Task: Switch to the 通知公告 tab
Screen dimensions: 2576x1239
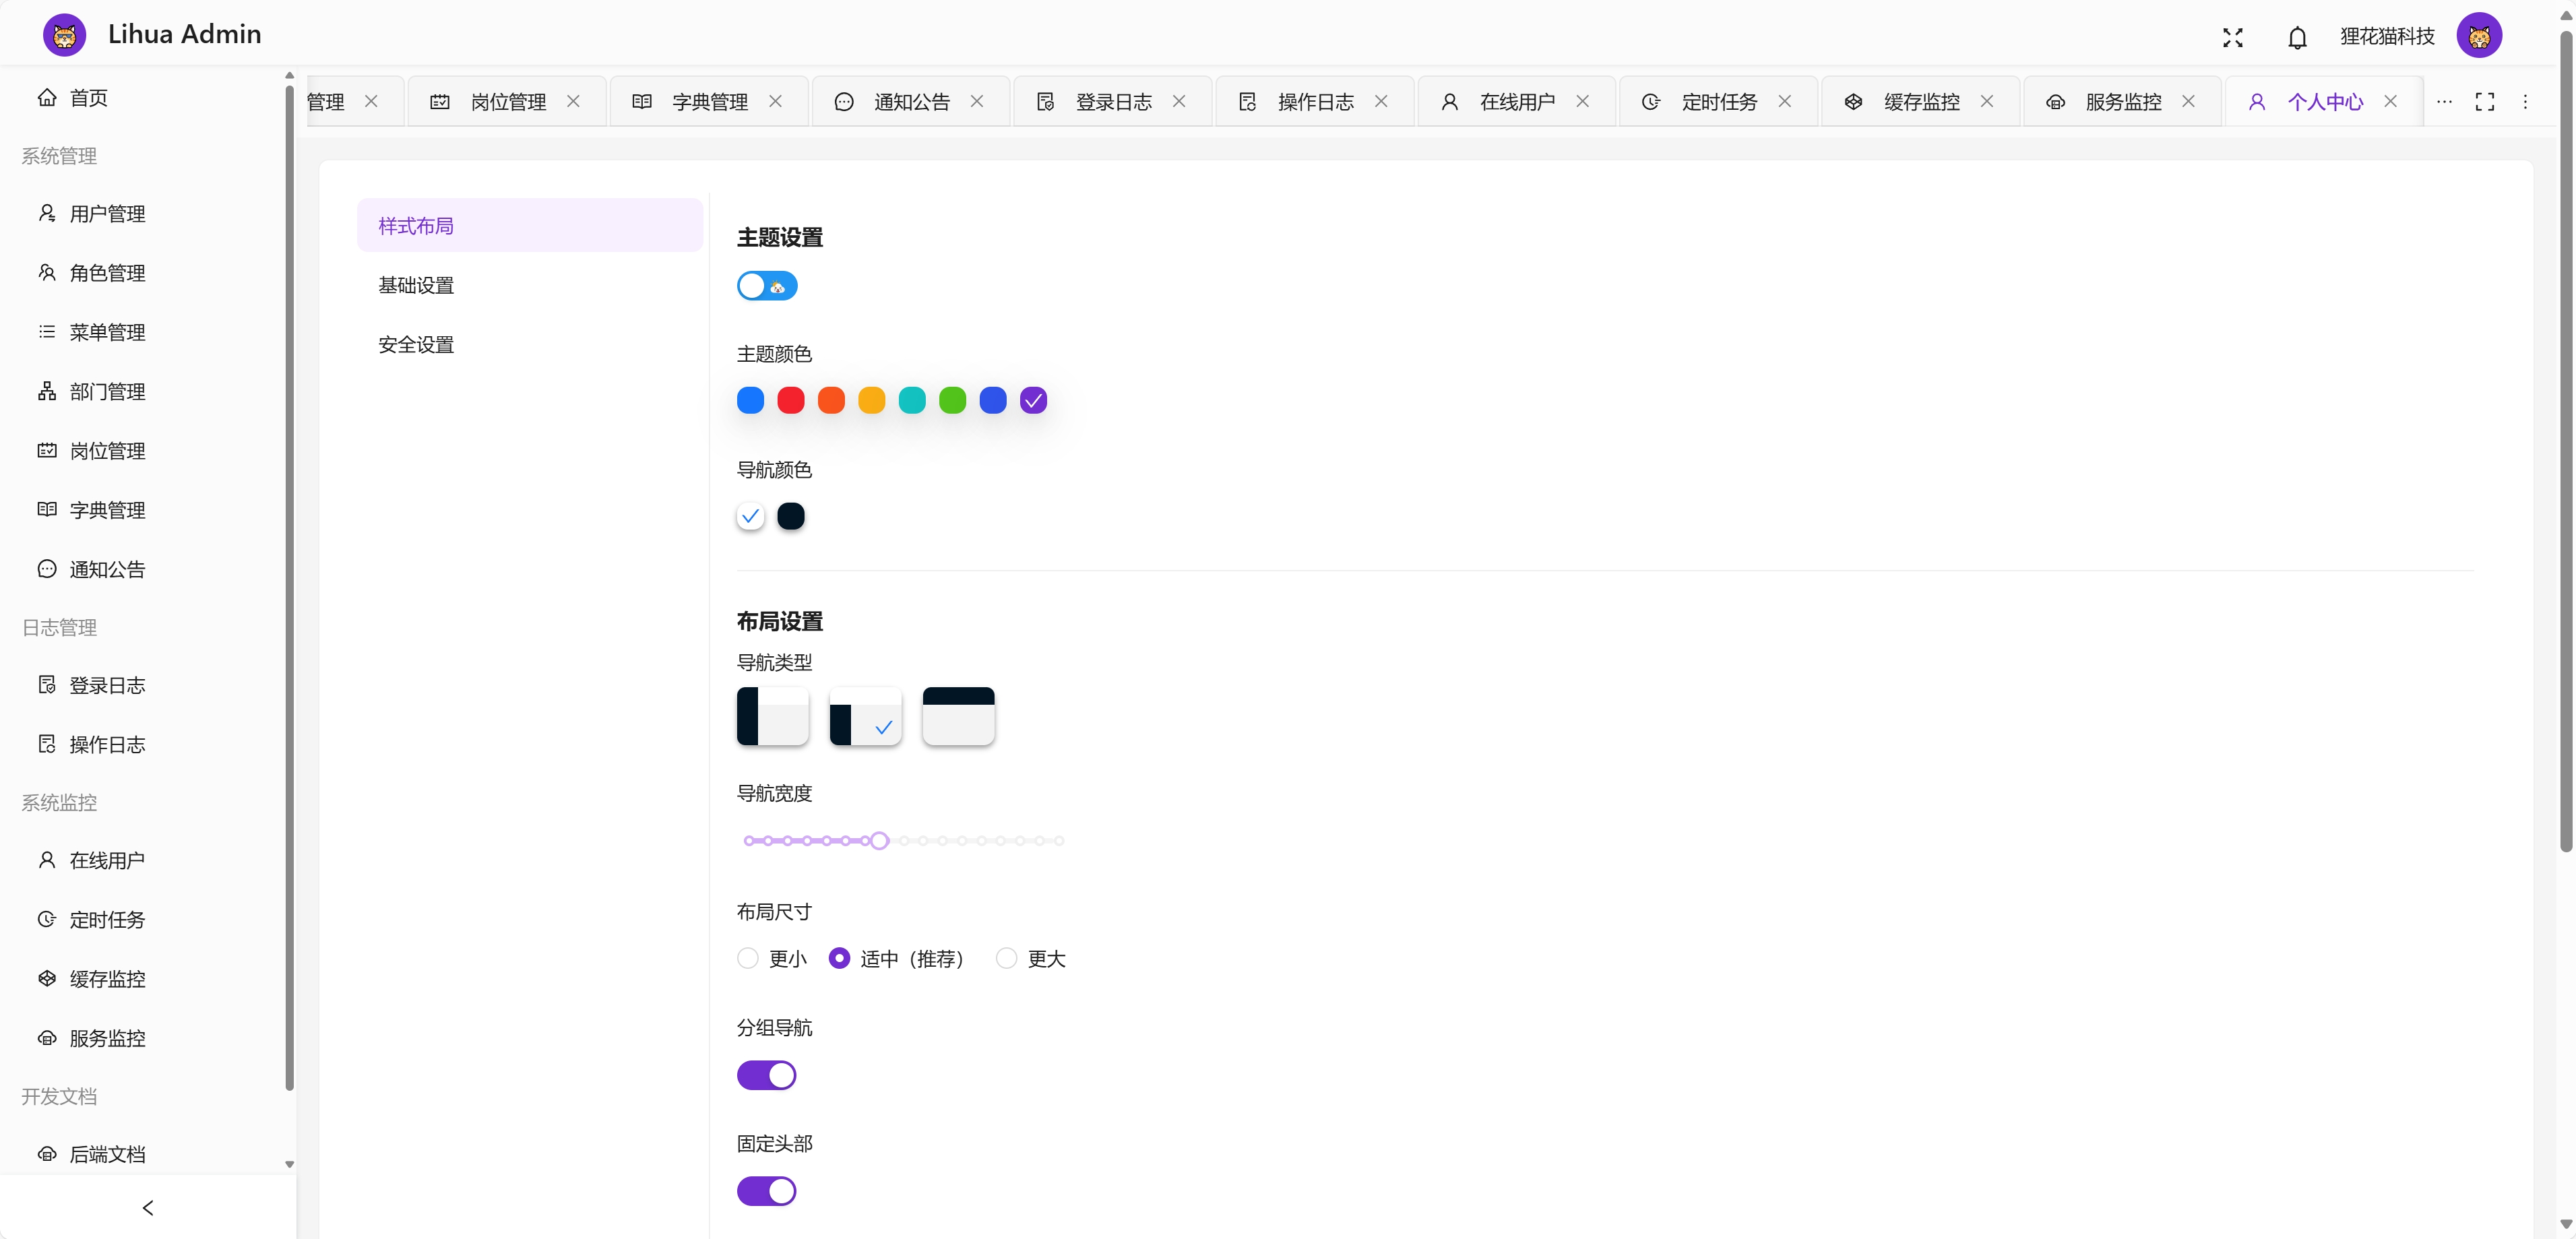Action: 912,101
